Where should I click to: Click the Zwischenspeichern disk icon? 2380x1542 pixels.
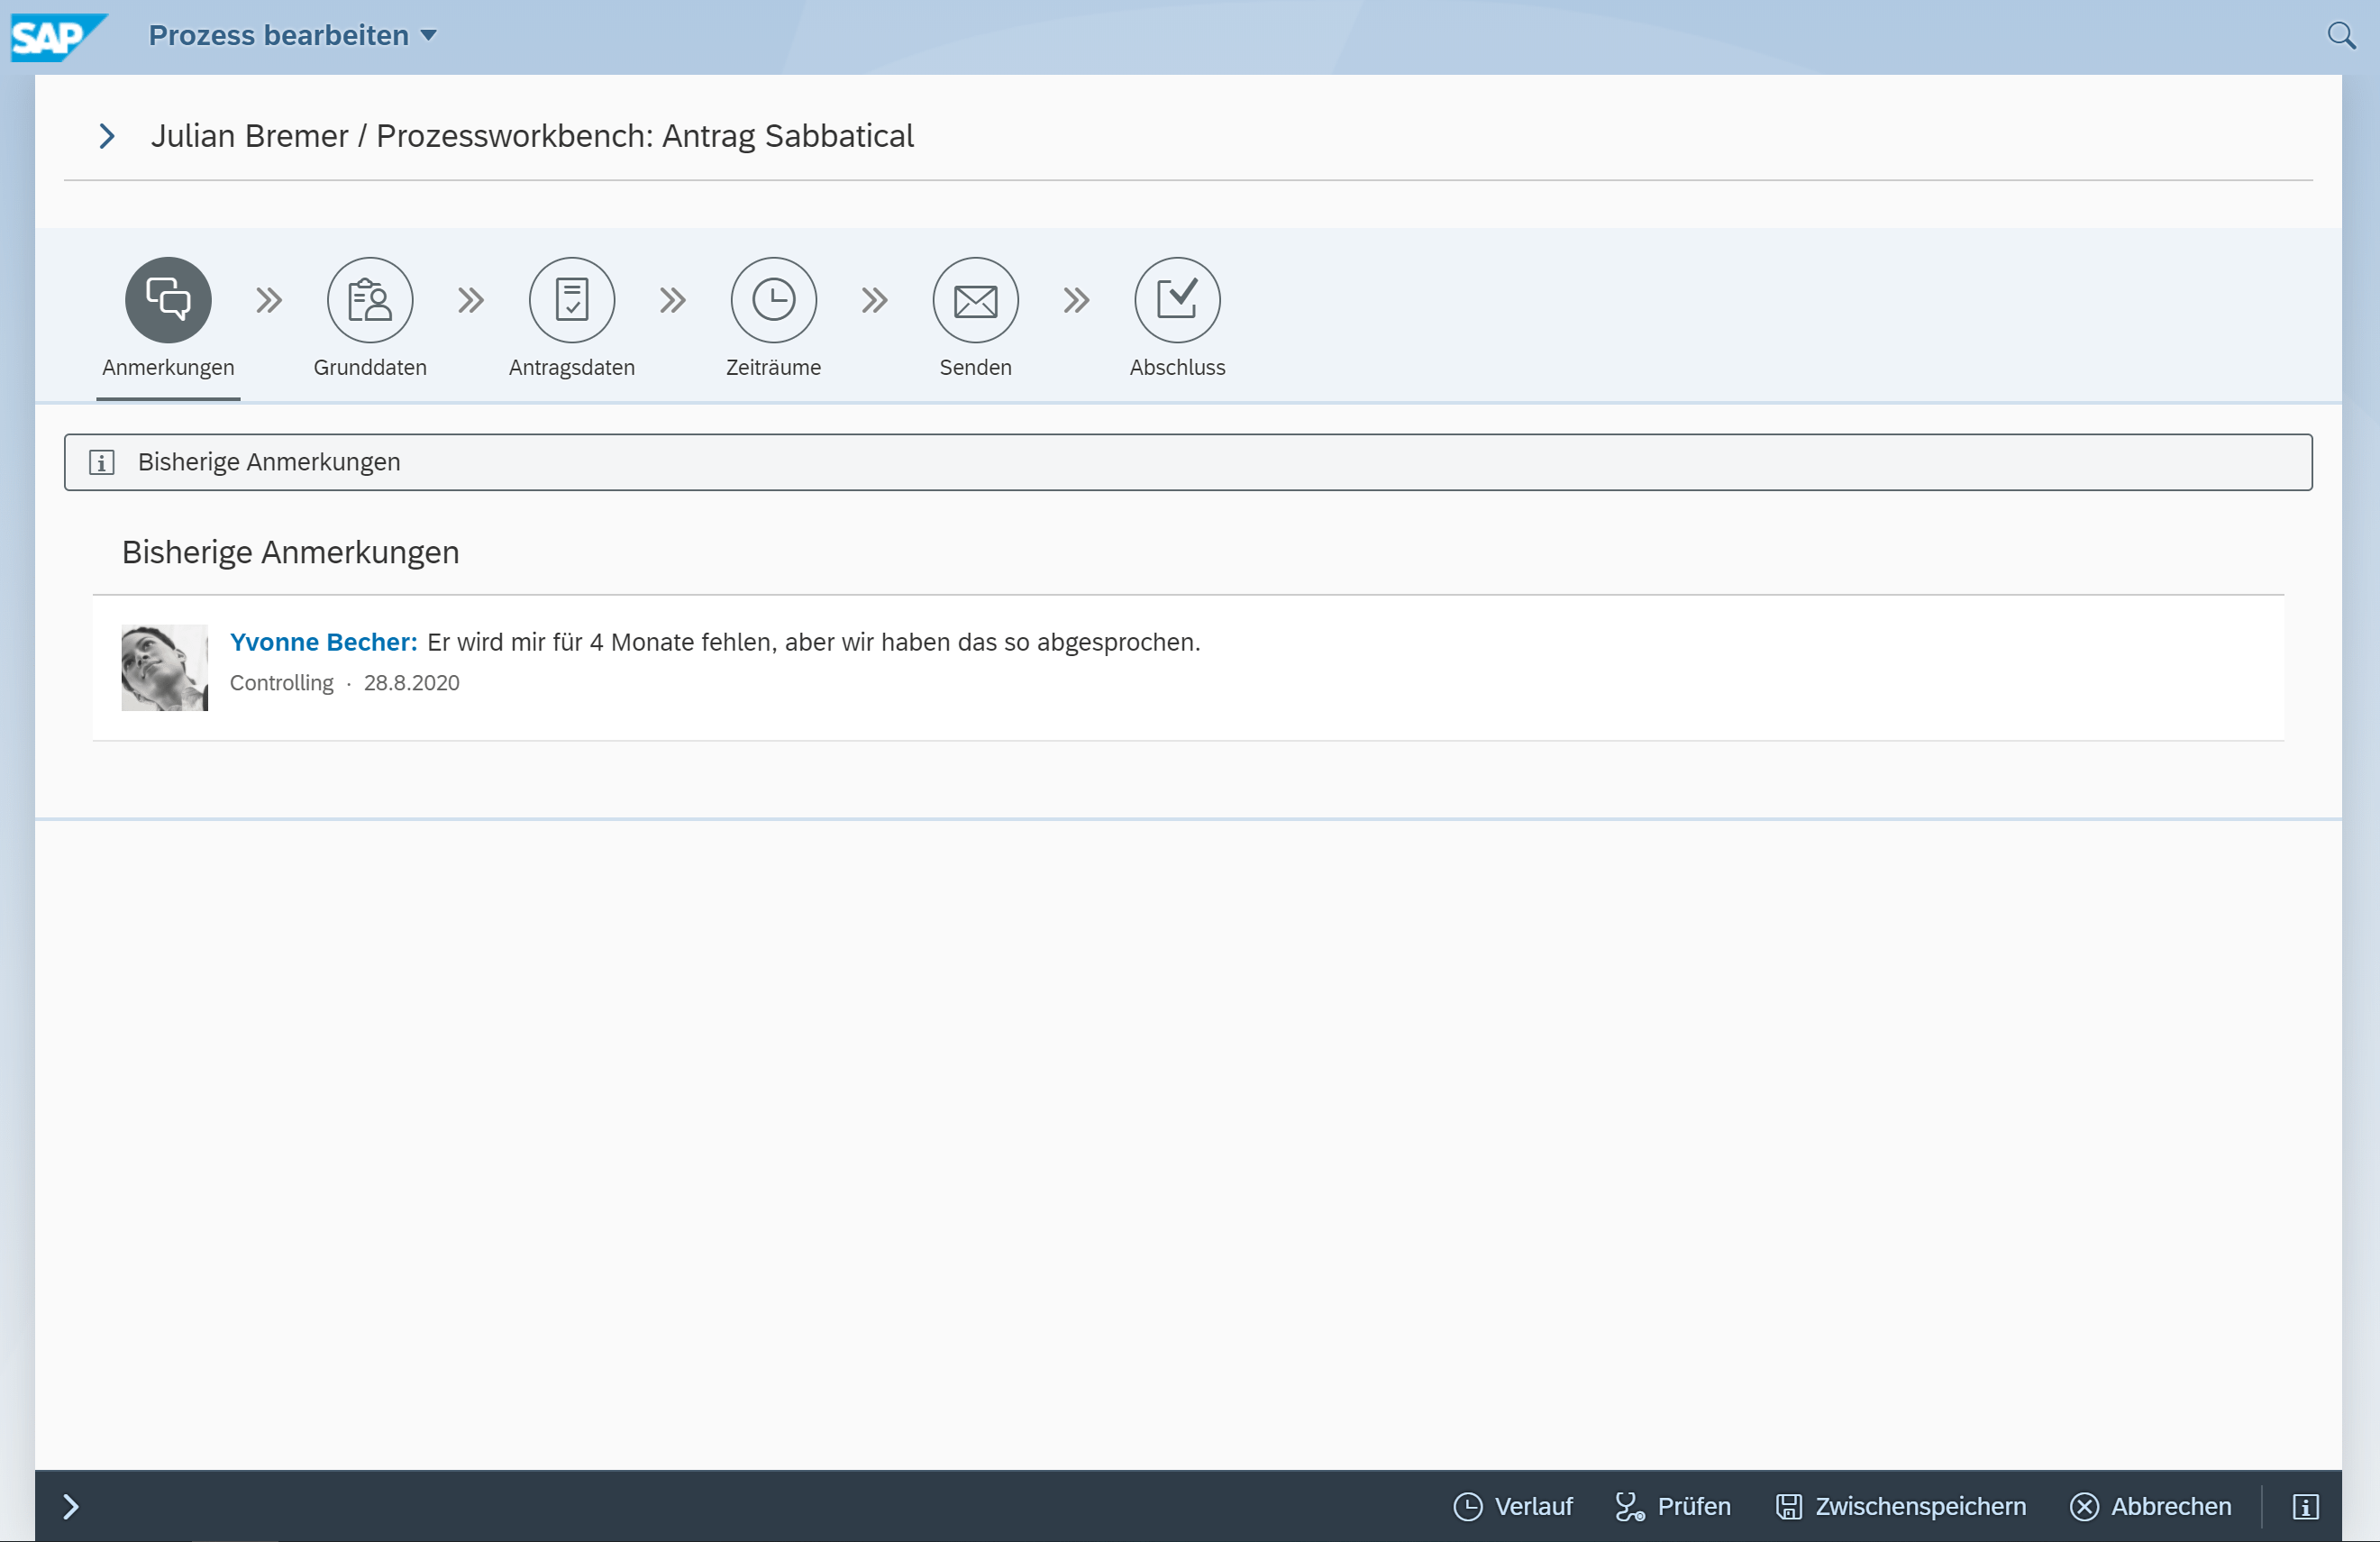pos(1789,1507)
